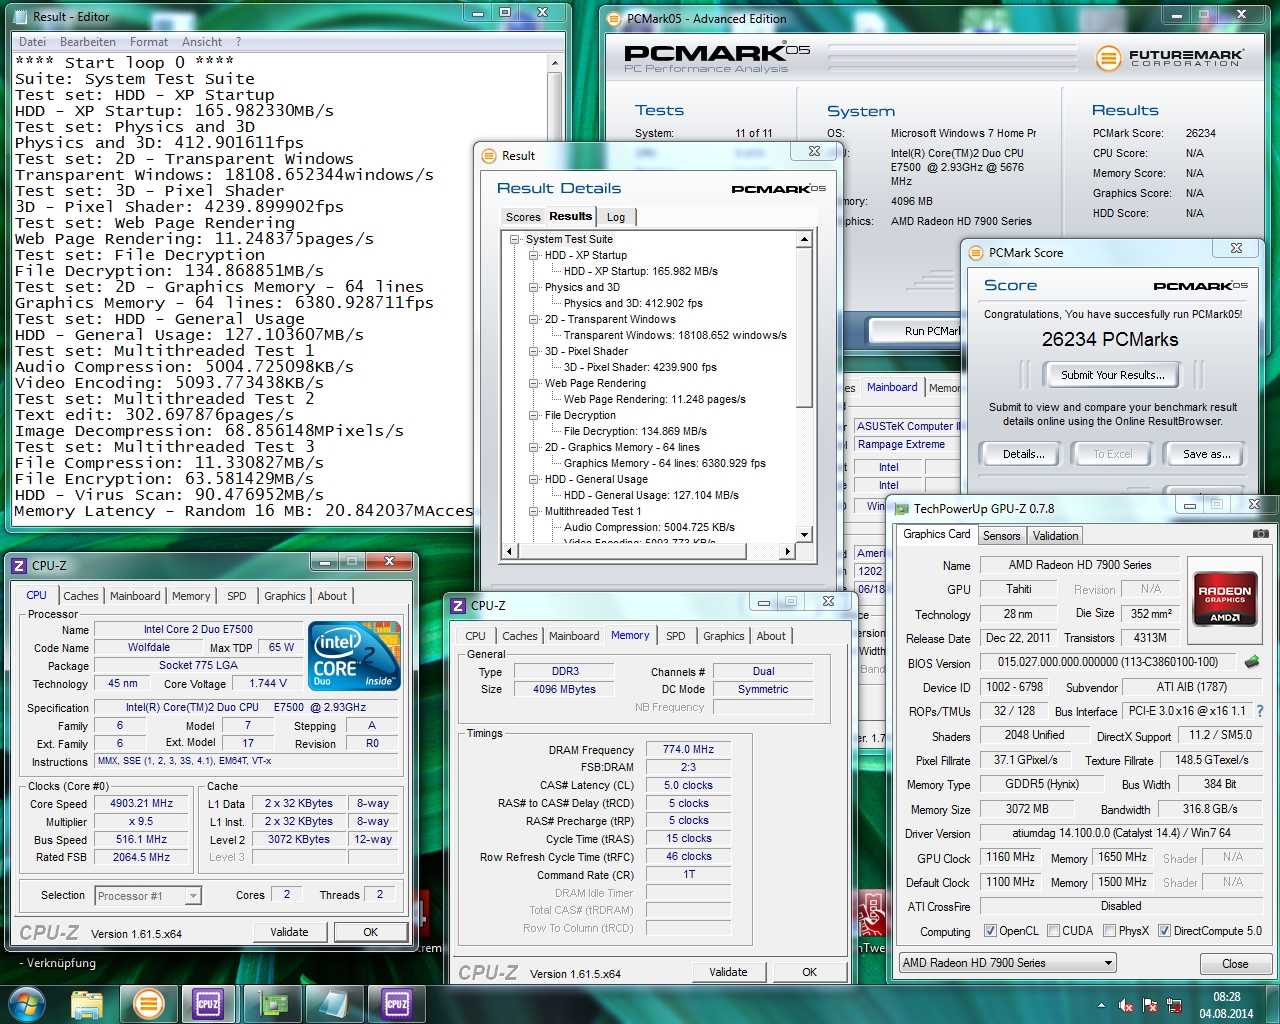Open the Bearbeiten menu in the editor
The height and width of the screenshot is (1024, 1280).
tap(88, 42)
